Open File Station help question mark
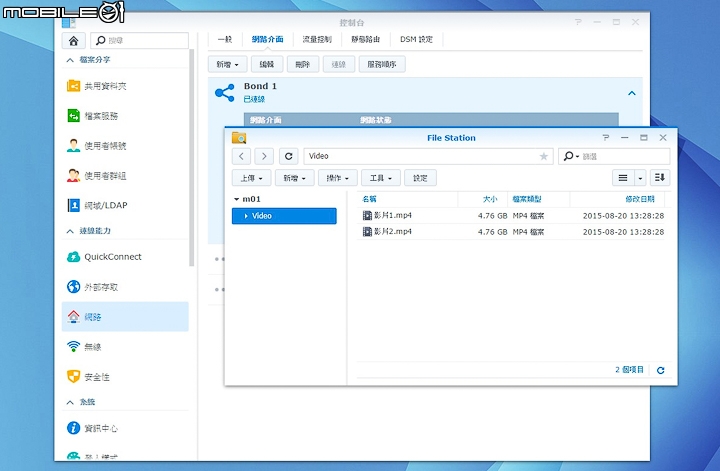Viewport: 720px width, 471px height. (x=606, y=138)
